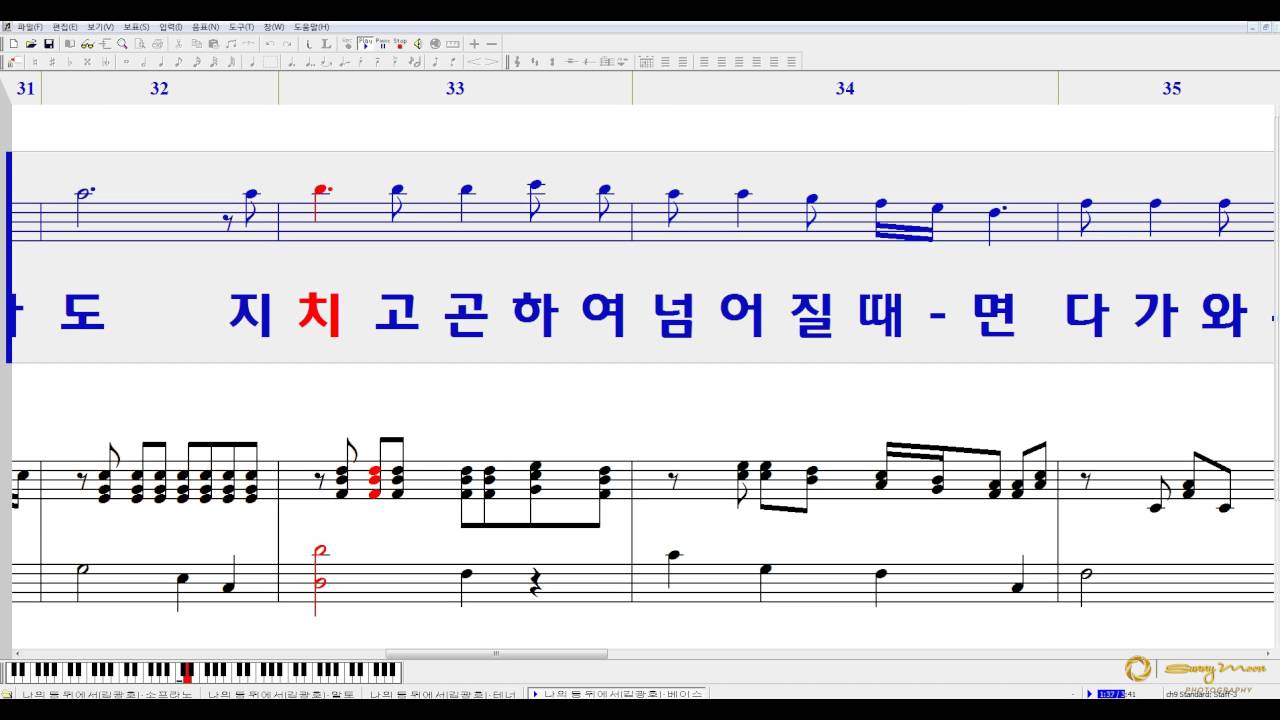Switch to the 알토 tab
Viewport: 1280px width, 720px height.
280,693
